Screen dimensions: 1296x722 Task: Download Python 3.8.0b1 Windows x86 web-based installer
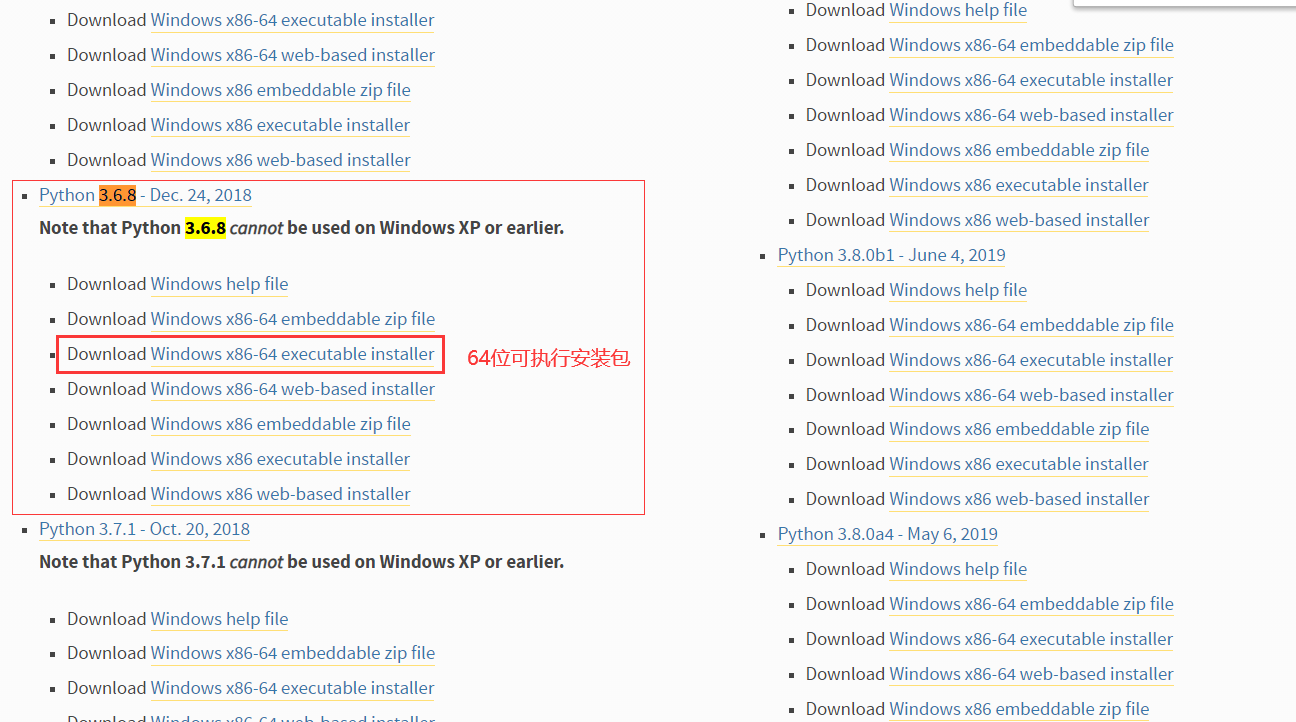[1020, 499]
